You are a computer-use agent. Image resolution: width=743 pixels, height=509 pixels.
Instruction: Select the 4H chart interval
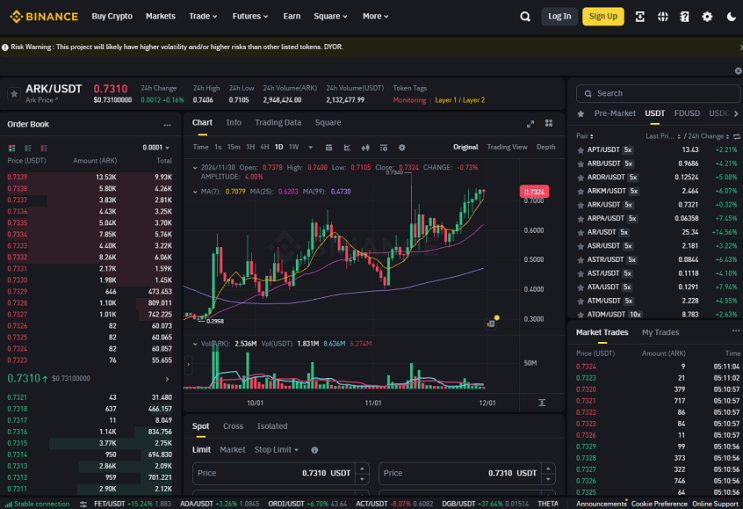click(x=264, y=147)
